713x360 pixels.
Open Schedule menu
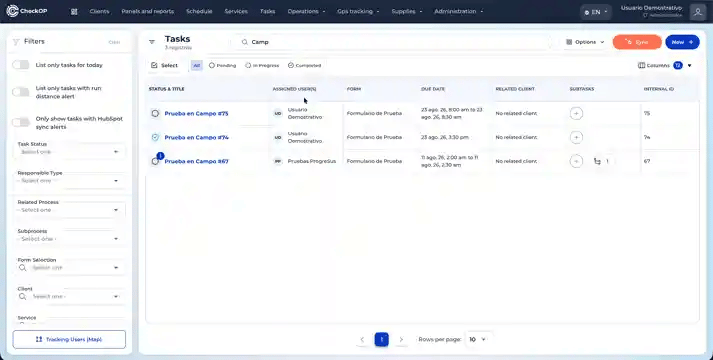[x=199, y=11]
